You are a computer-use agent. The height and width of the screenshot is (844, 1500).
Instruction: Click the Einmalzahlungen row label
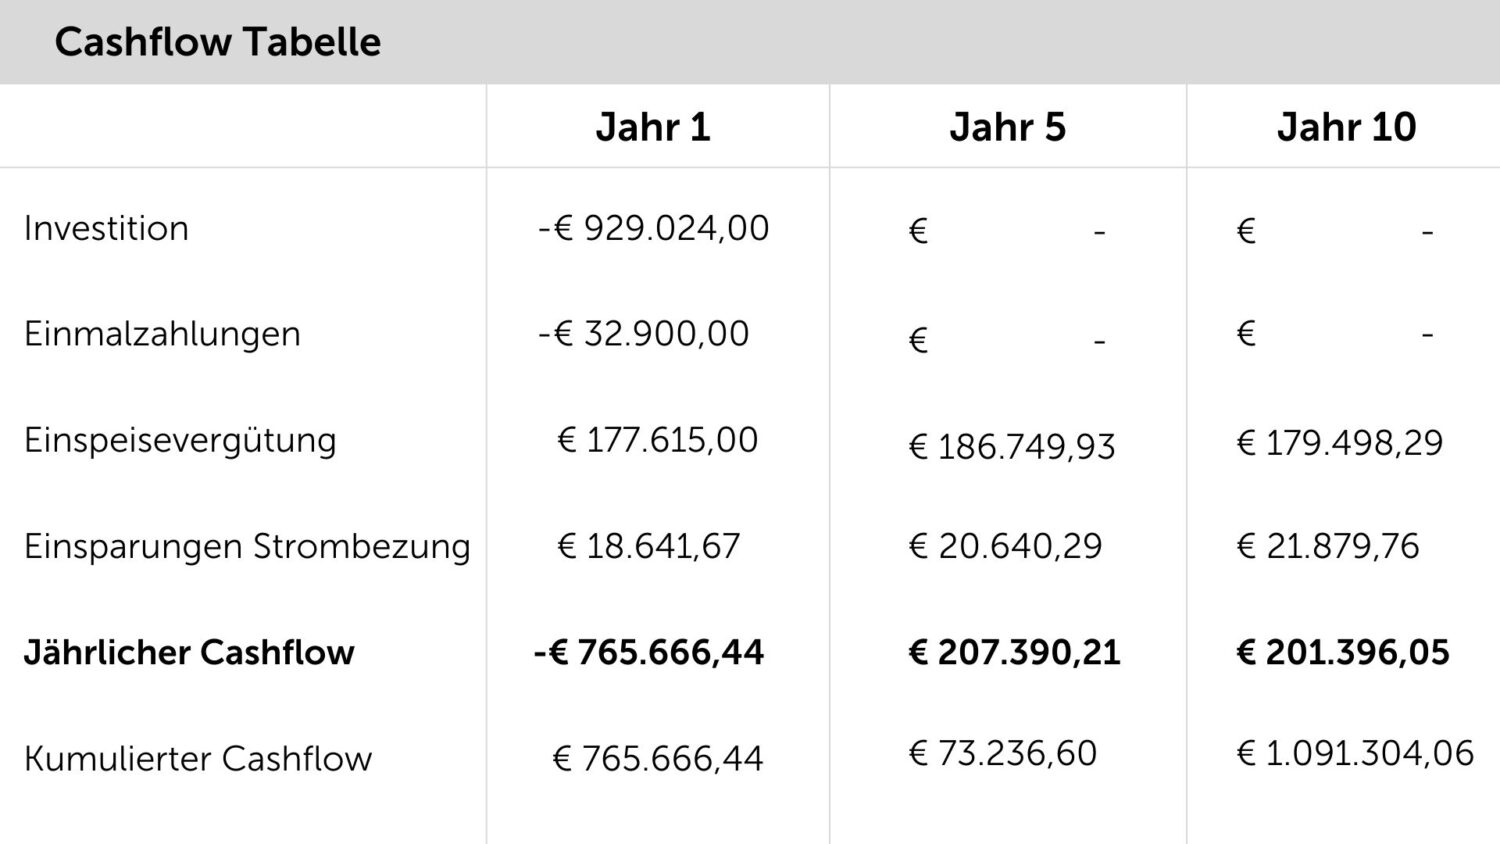[162, 334]
